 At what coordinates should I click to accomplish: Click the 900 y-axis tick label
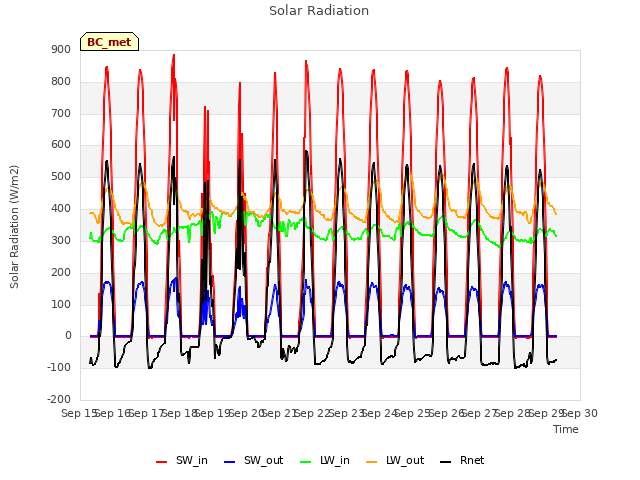click(x=61, y=49)
